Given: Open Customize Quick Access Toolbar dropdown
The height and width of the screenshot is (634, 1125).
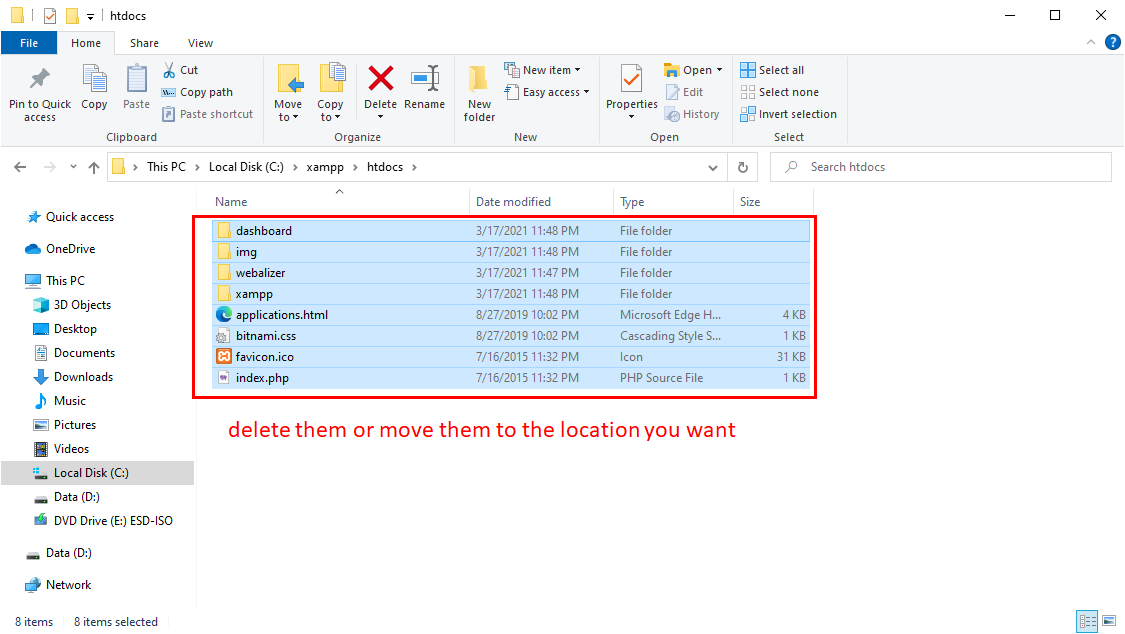Looking at the screenshot, I should [90, 16].
